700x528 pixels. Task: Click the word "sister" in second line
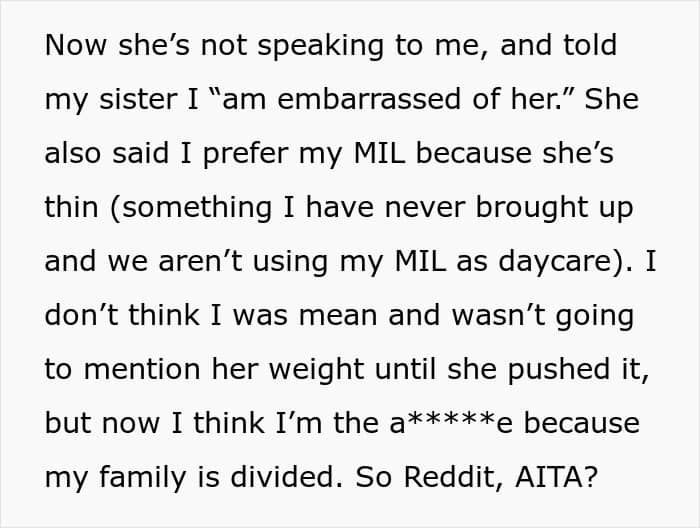point(138,99)
